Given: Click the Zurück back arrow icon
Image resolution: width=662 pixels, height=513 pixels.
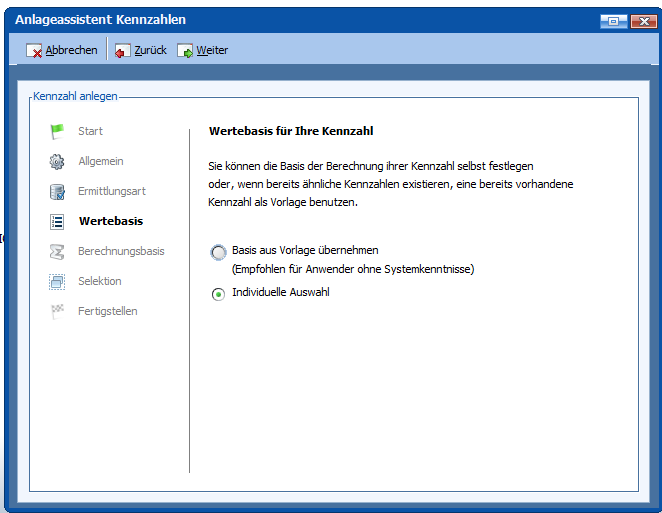Looking at the screenshot, I should (122, 50).
